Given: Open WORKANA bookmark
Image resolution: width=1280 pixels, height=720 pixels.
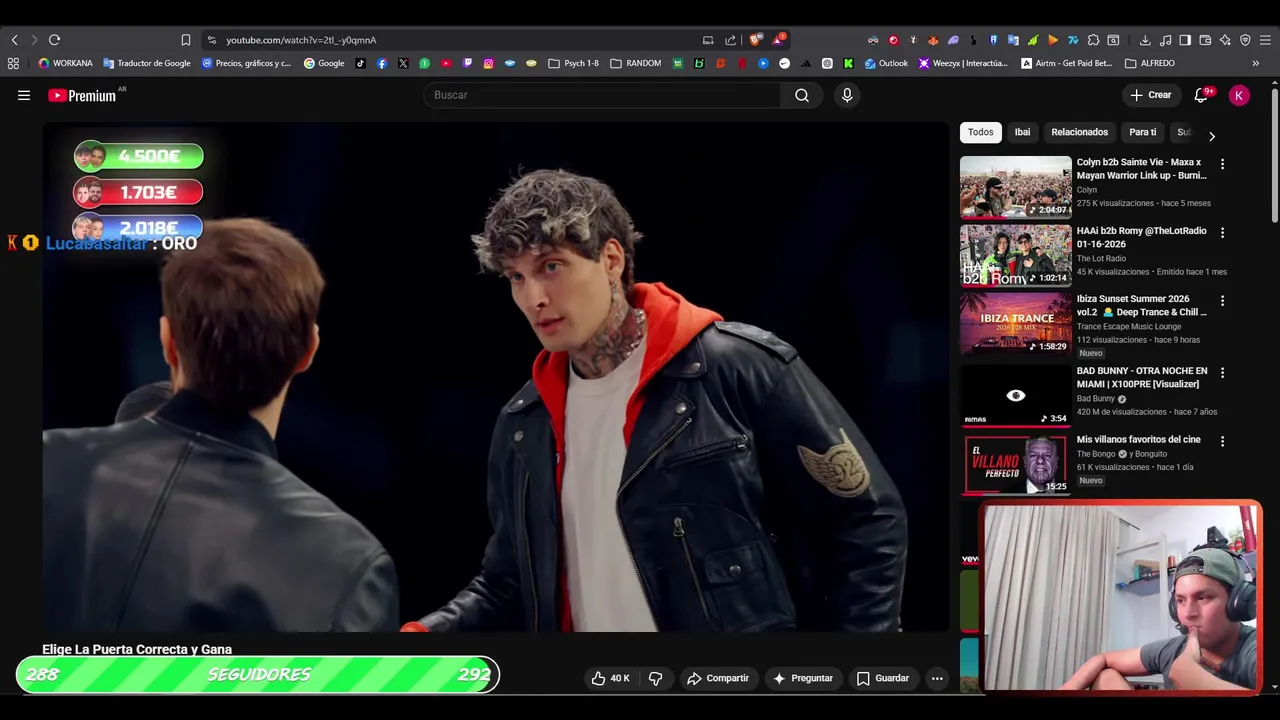Looking at the screenshot, I should 65,63.
